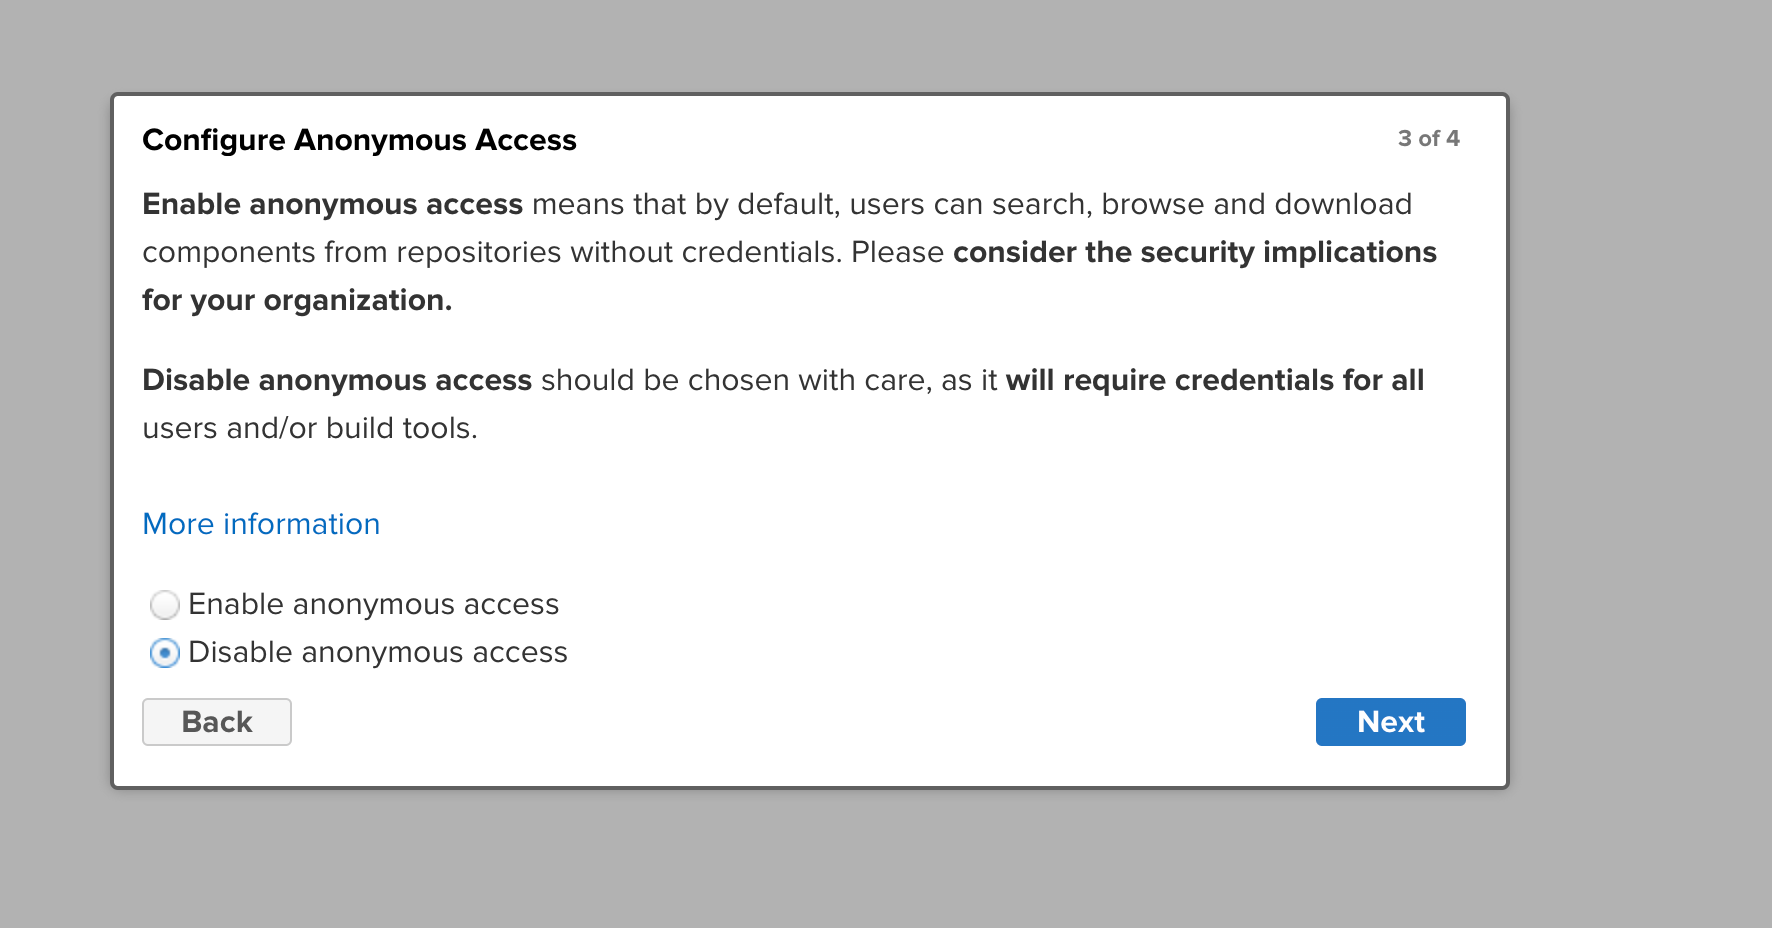Image resolution: width=1772 pixels, height=928 pixels.
Task: Click blank dialog space between Back and Next
Action: (800, 722)
